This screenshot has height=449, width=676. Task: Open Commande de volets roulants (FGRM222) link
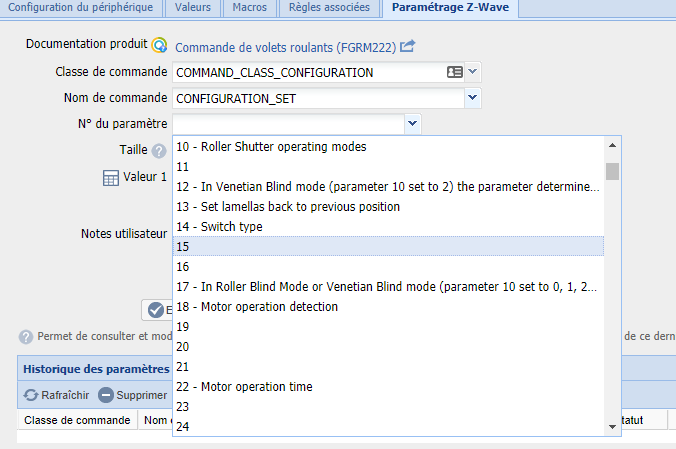(285, 47)
